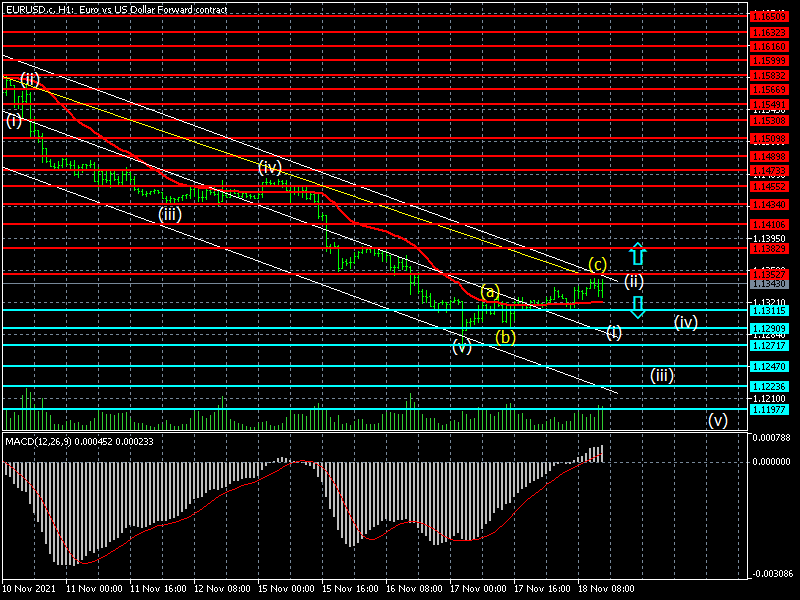800x600 pixels.
Task: Click the cyan down arrow marker
Action: [637, 306]
